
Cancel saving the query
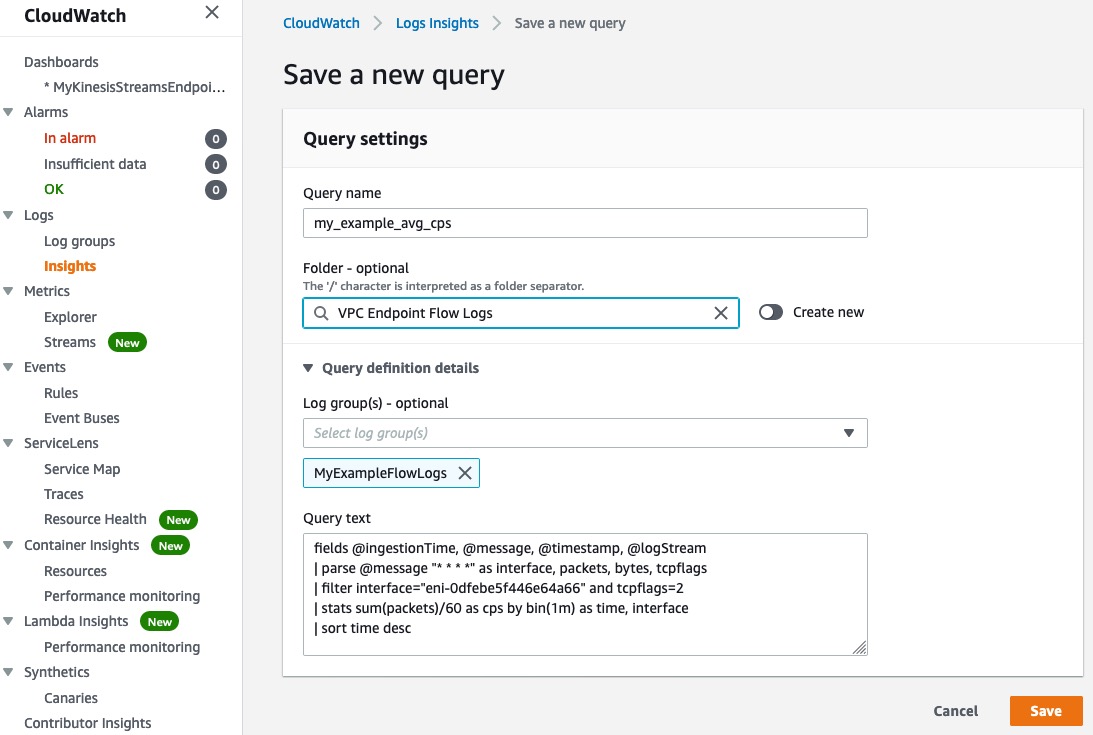pos(956,711)
